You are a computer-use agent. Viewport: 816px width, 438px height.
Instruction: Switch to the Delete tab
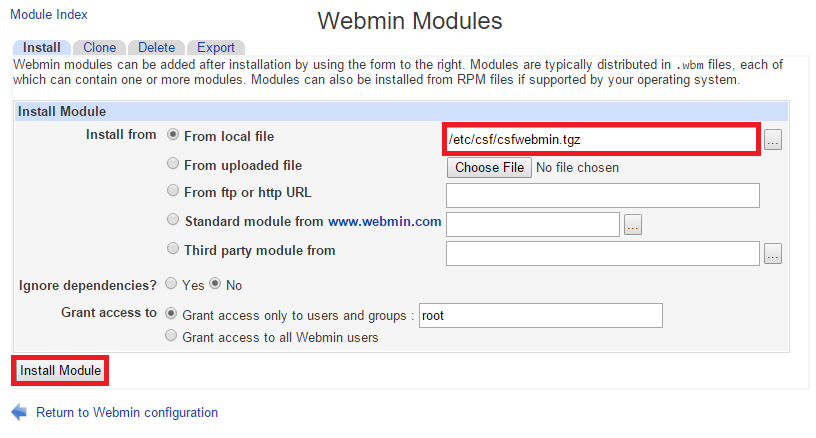tap(156, 47)
